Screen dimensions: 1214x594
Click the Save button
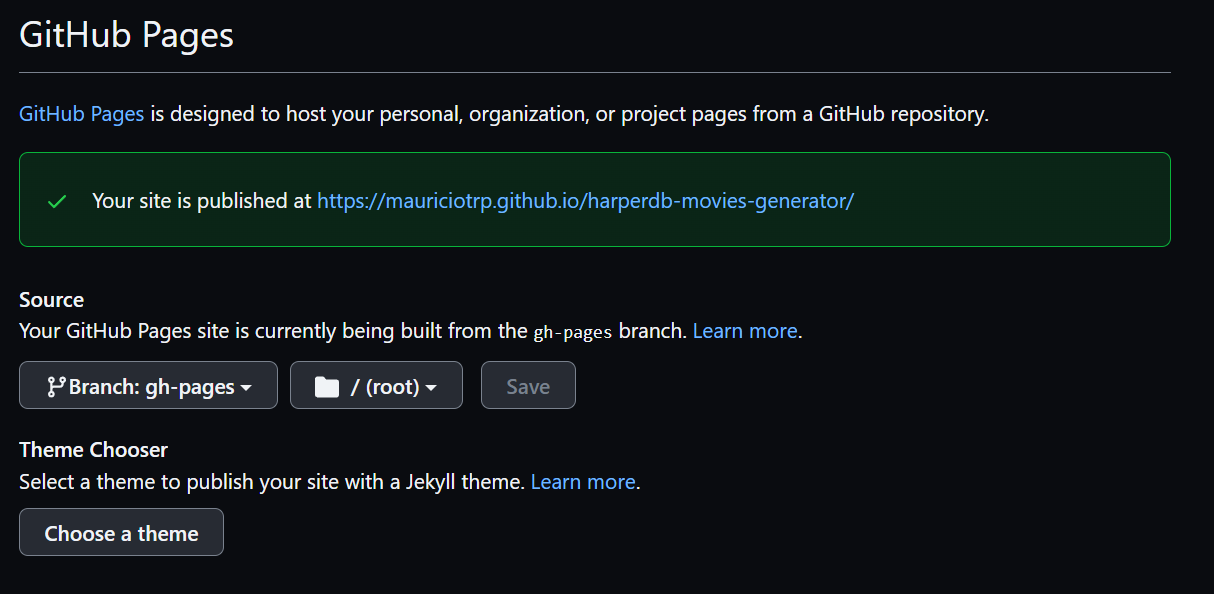(x=528, y=385)
